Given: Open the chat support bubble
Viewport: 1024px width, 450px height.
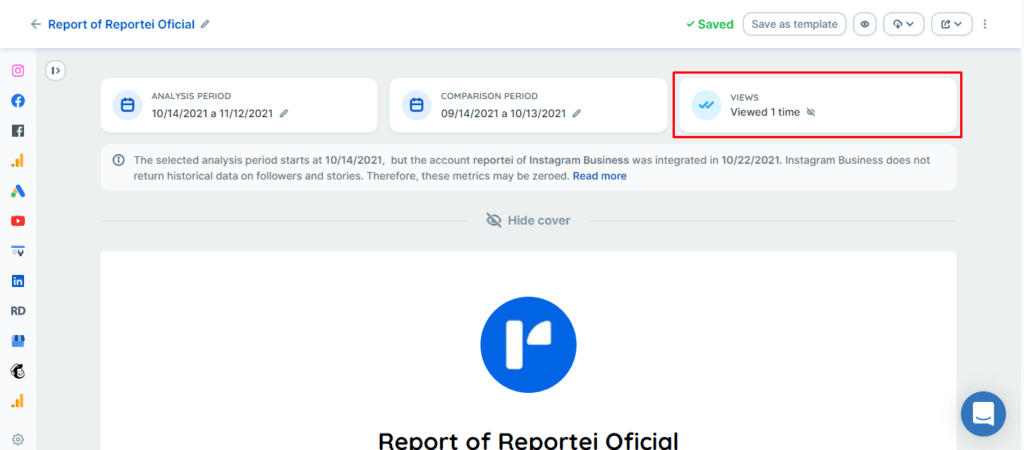Looking at the screenshot, I should pyautogui.click(x=983, y=414).
